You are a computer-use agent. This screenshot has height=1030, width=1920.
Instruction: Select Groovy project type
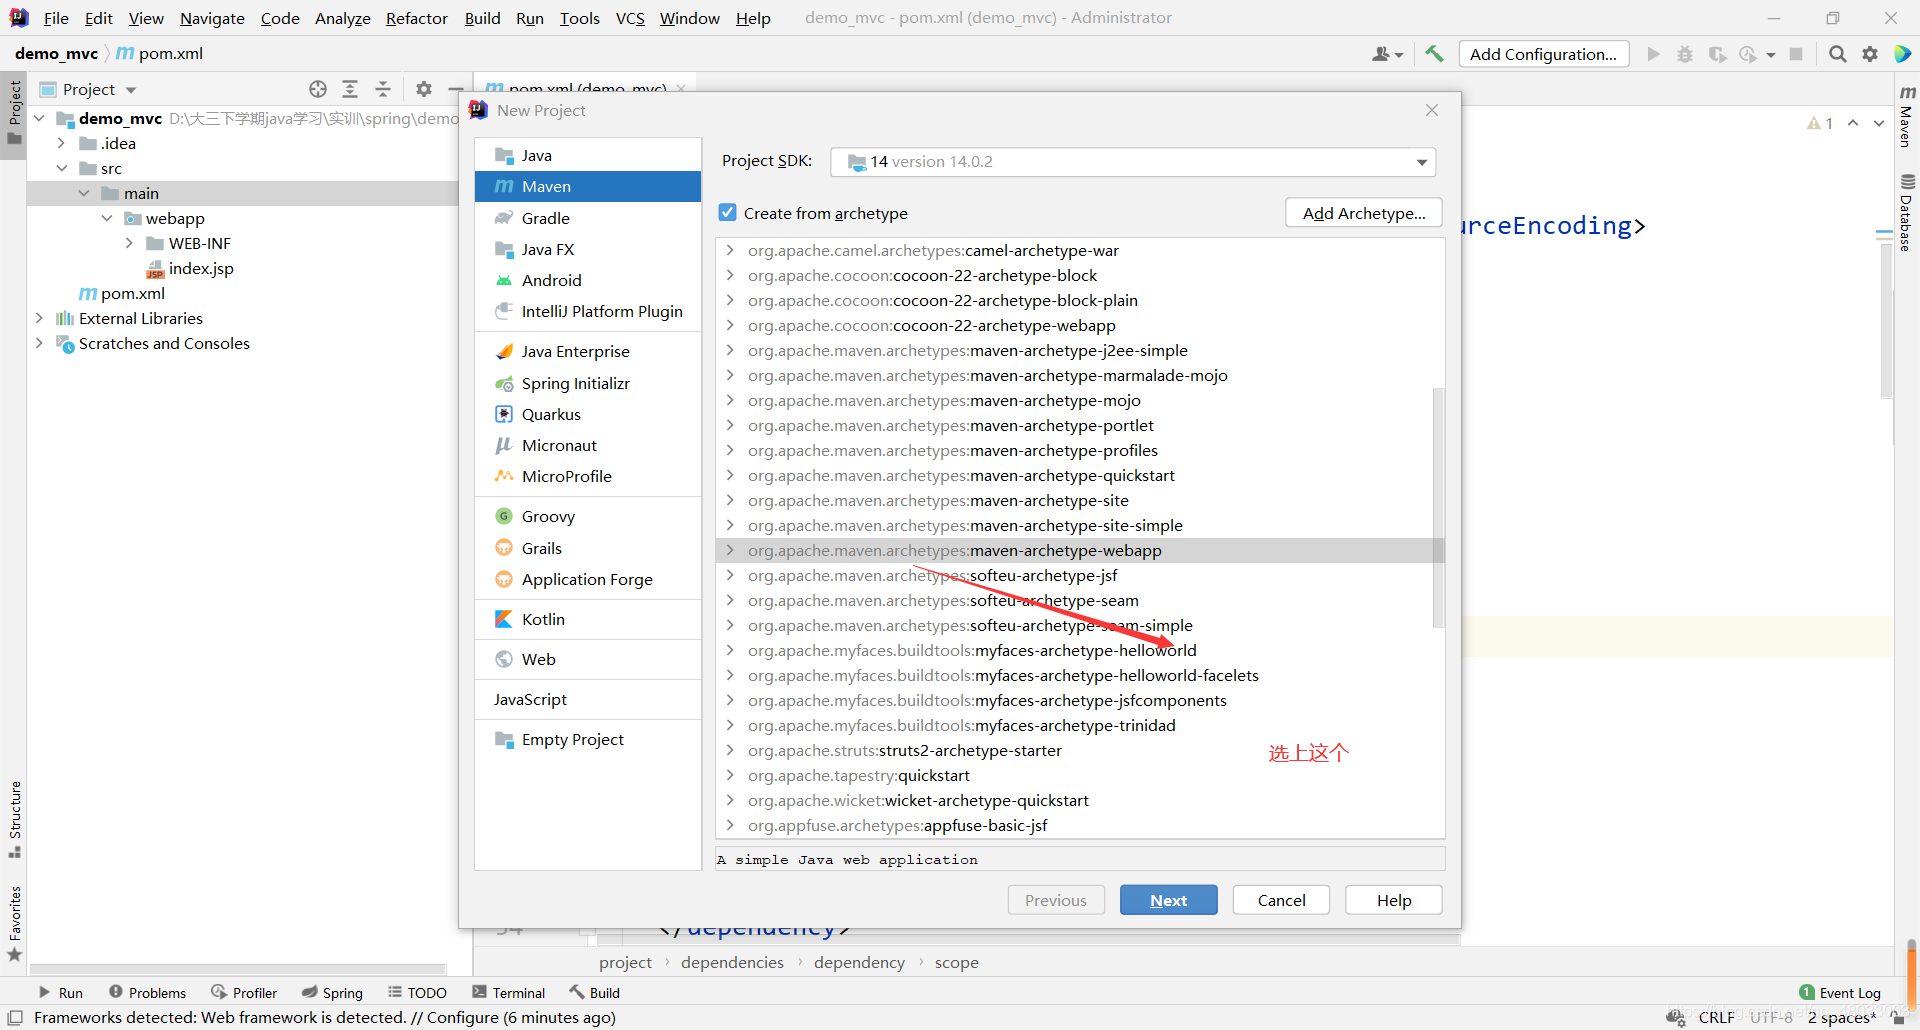[588, 516]
